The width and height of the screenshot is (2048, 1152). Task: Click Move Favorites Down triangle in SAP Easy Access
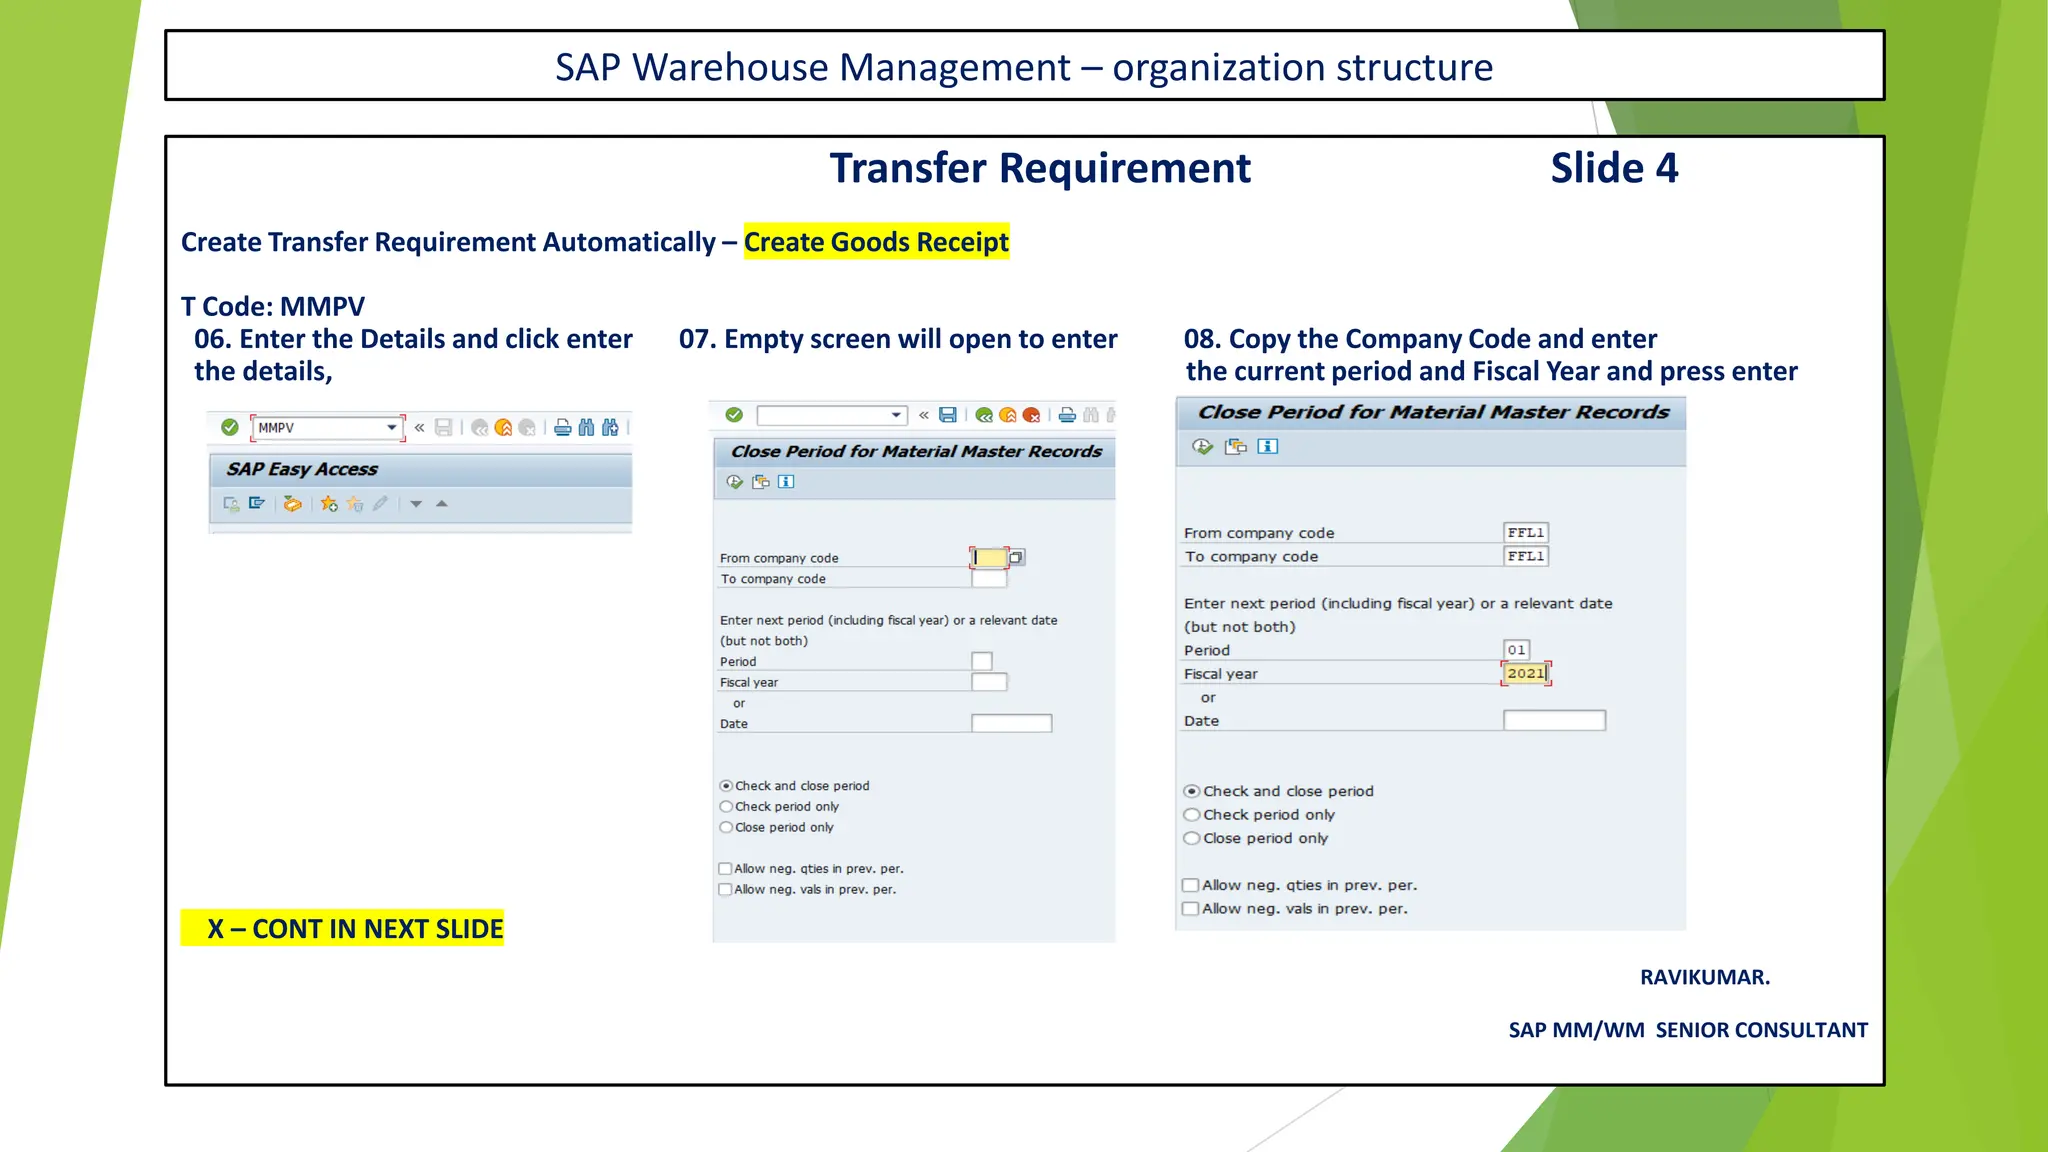[416, 504]
